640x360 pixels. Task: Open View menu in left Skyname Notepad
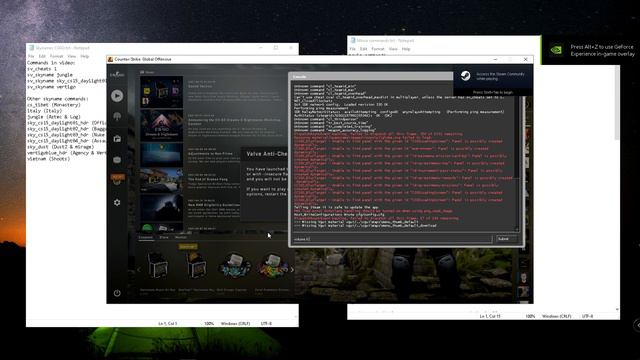71,56
